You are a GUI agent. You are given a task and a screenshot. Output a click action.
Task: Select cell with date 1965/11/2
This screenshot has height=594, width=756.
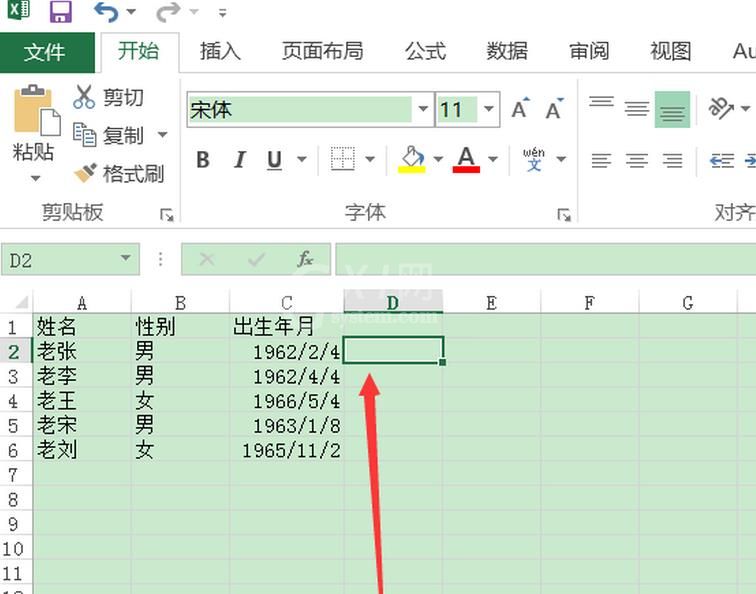(x=287, y=450)
